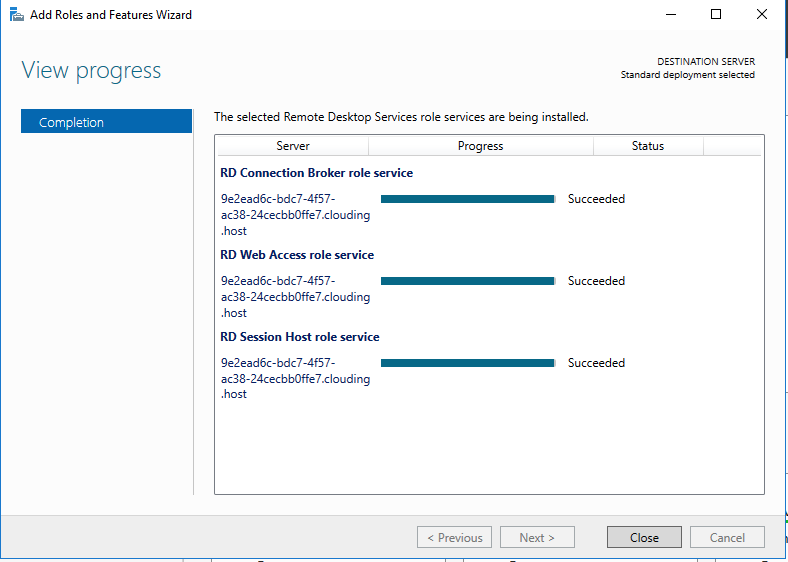The image size is (788, 562).
Task: Click the < Previous button
Action: tap(454, 537)
